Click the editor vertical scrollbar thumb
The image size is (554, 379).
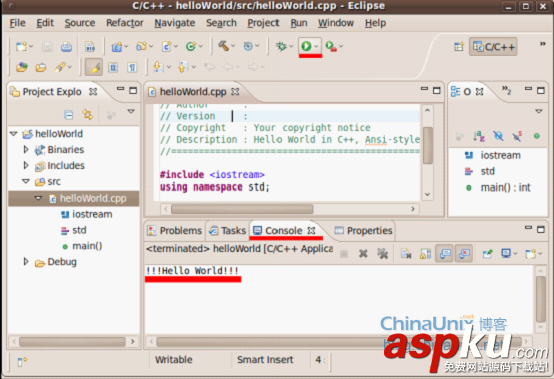(x=428, y=146)
